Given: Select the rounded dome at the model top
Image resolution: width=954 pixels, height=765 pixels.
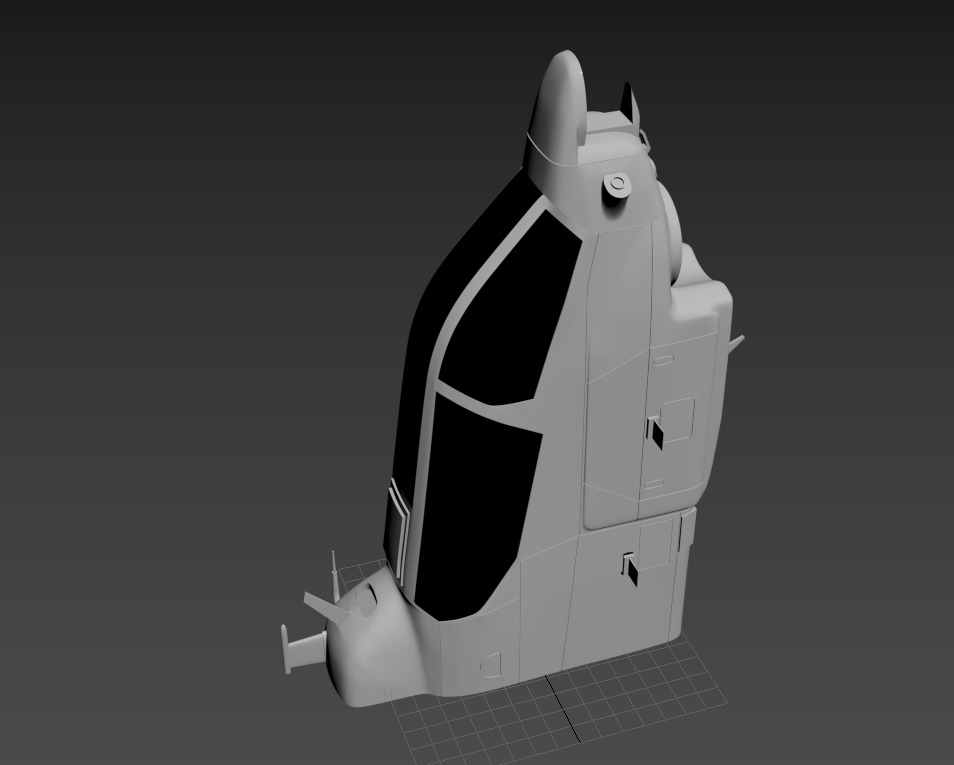Looking at the screenshot, I should click(x=558, y=110).
